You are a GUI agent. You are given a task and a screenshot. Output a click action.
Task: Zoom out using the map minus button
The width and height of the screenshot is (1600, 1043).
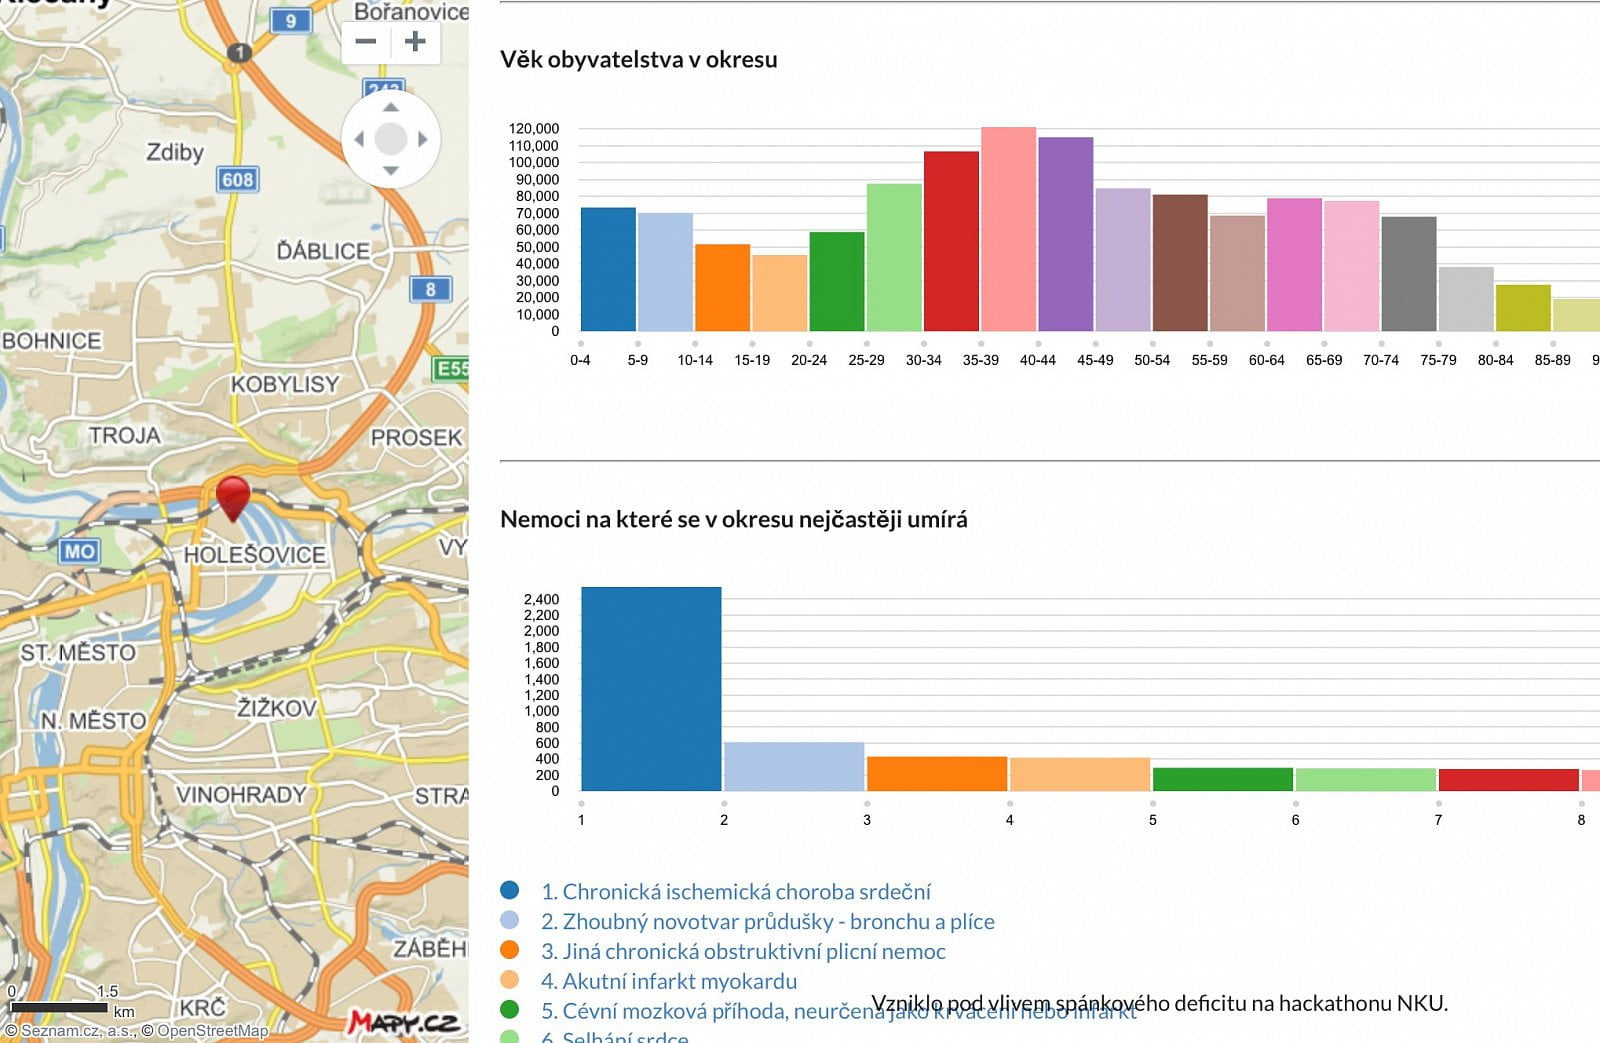click(365, 42)
